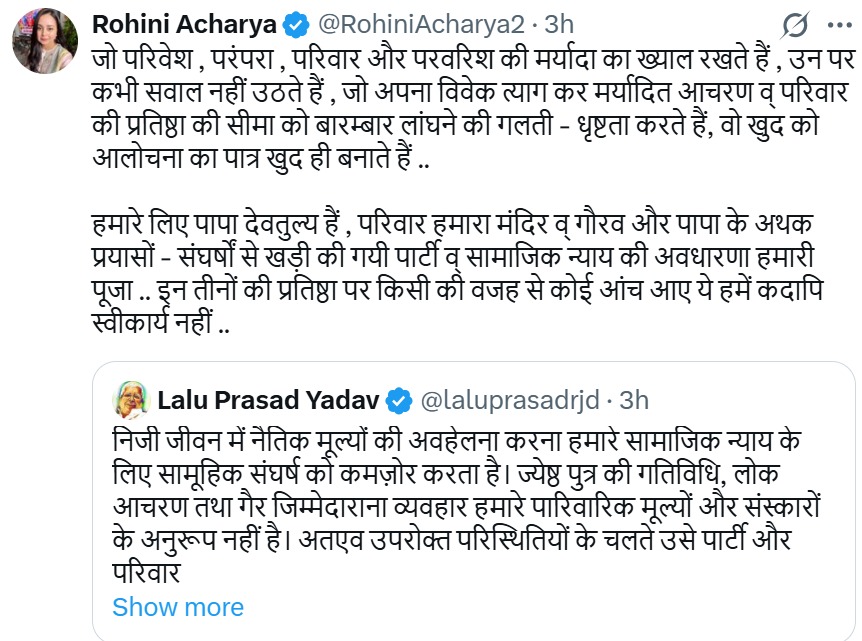Viewport: 862px width, 641px height.
Task: Expand the quoted post with Show more
Action: (177, 606)
